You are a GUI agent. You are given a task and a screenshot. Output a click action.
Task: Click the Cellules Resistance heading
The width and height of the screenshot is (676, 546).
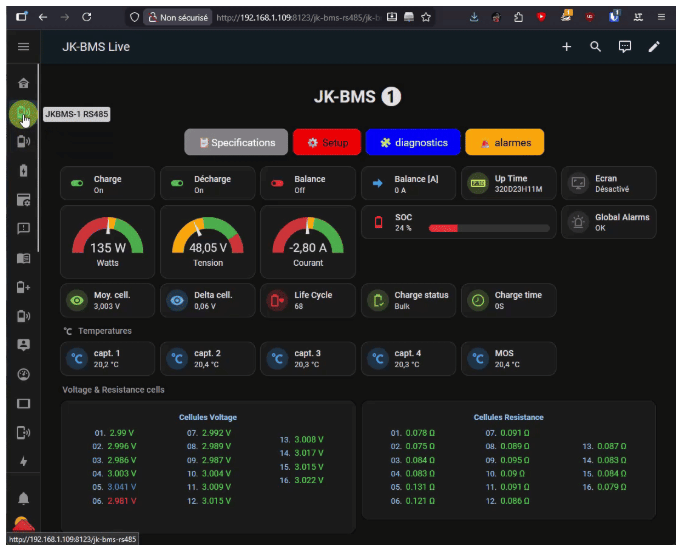pyautogui.click(x=508, y=417)
